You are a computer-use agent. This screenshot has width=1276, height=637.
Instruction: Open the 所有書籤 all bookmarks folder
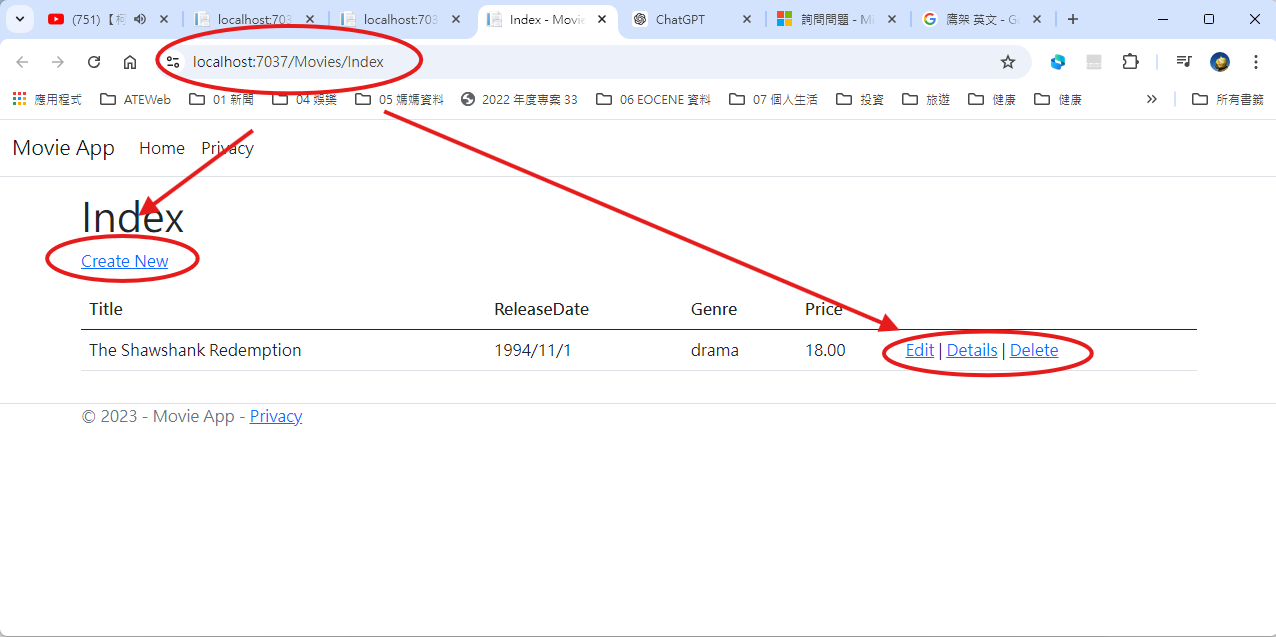coord(1228,99)
